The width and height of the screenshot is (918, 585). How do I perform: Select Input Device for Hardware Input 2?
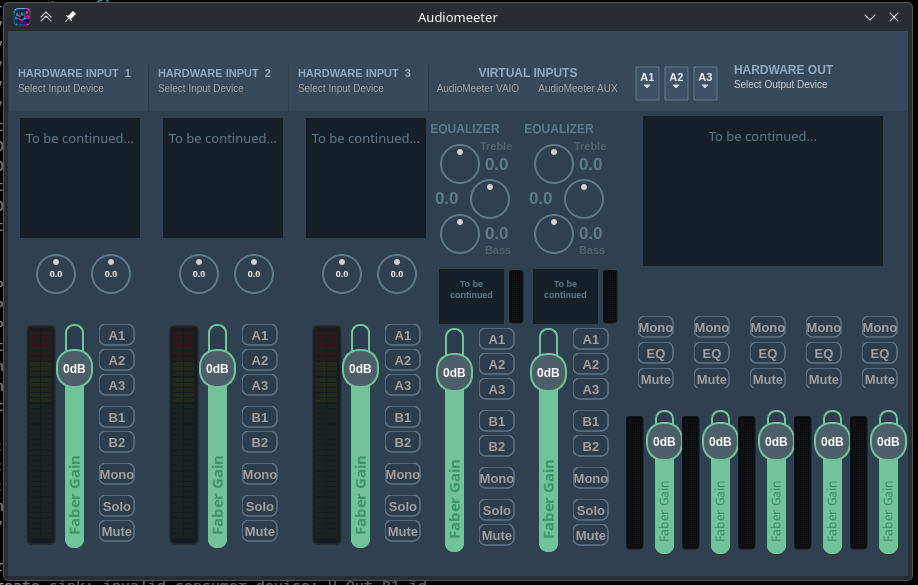pyautogui.click(x=201, y=88)
